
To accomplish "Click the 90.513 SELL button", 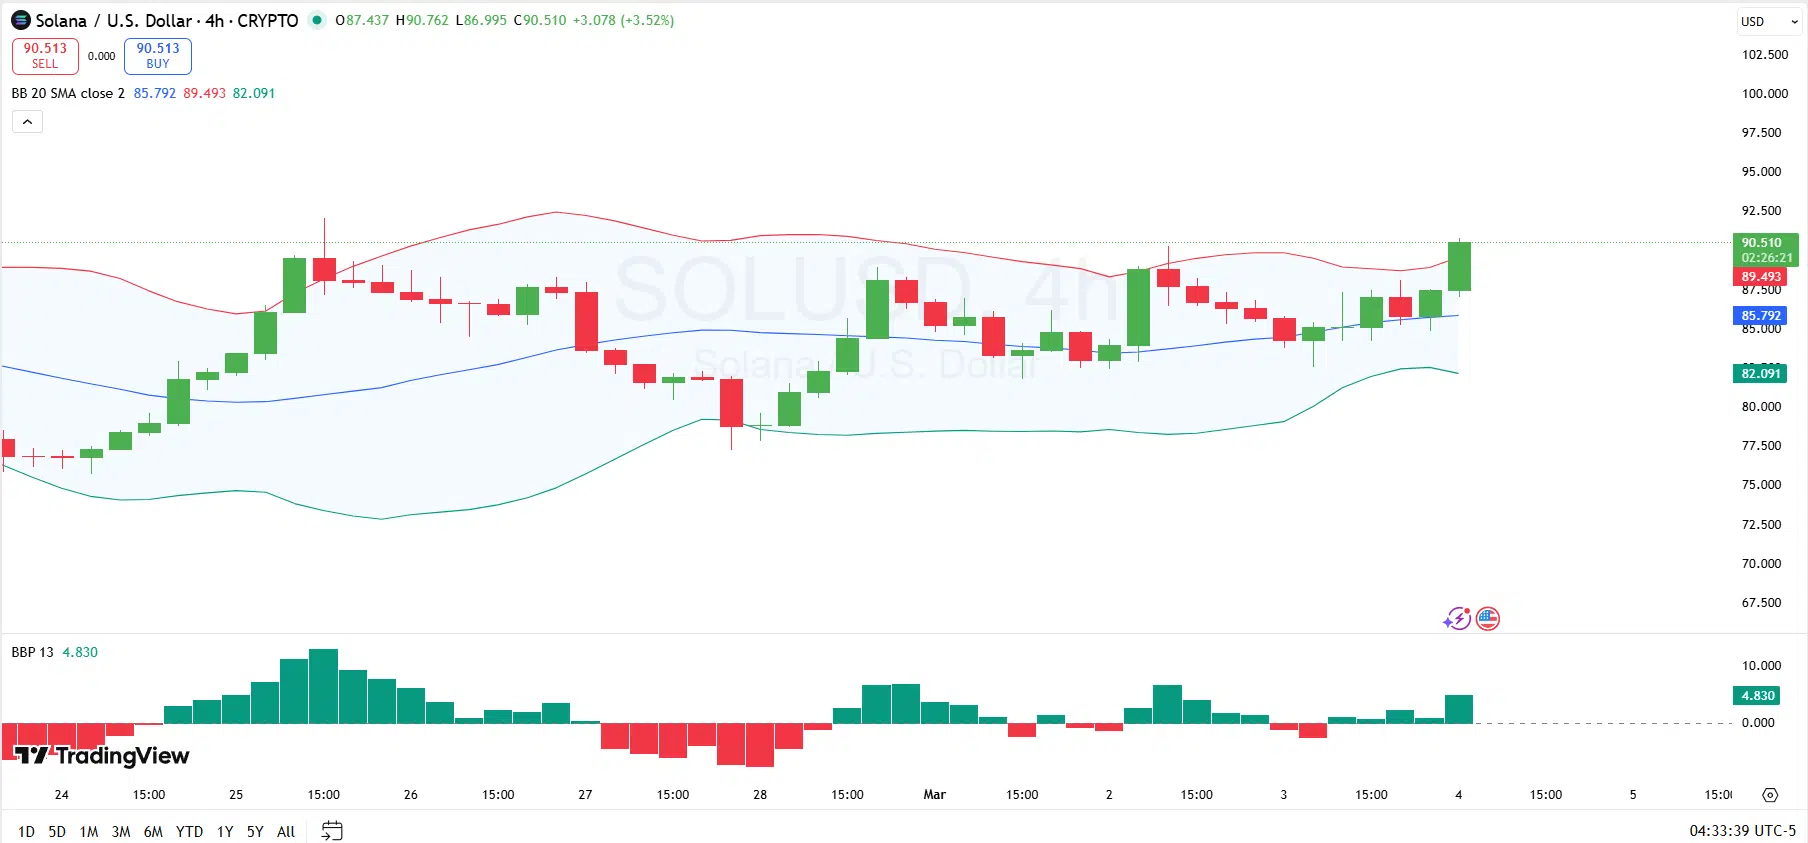I will (45, 56).
